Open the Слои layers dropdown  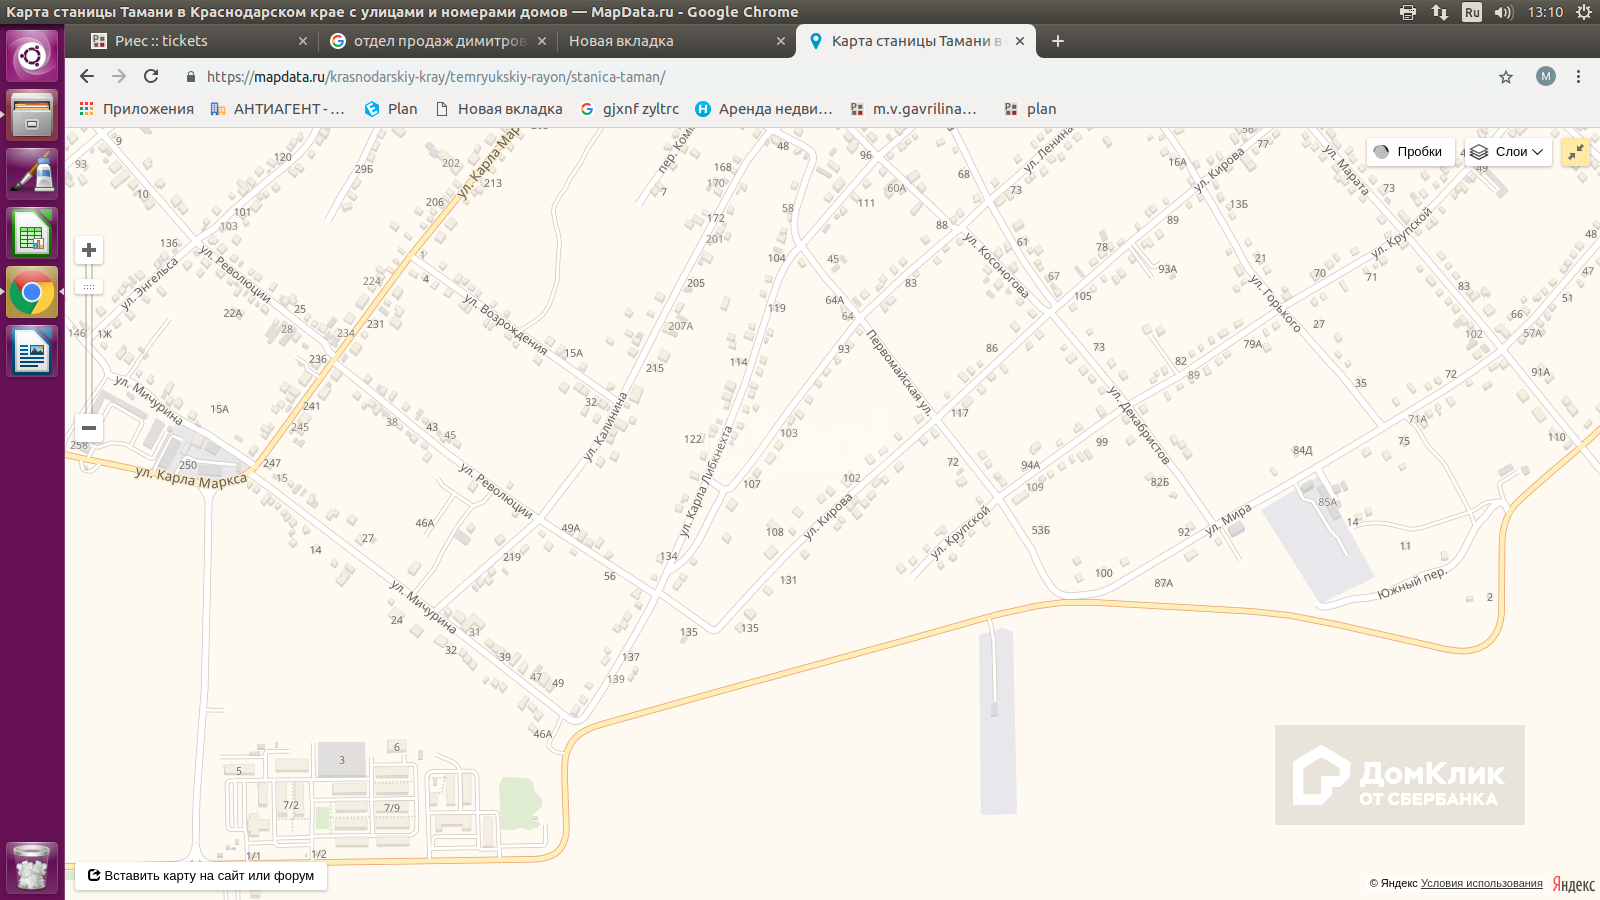pyautogui.click(x=1508, y=152)
